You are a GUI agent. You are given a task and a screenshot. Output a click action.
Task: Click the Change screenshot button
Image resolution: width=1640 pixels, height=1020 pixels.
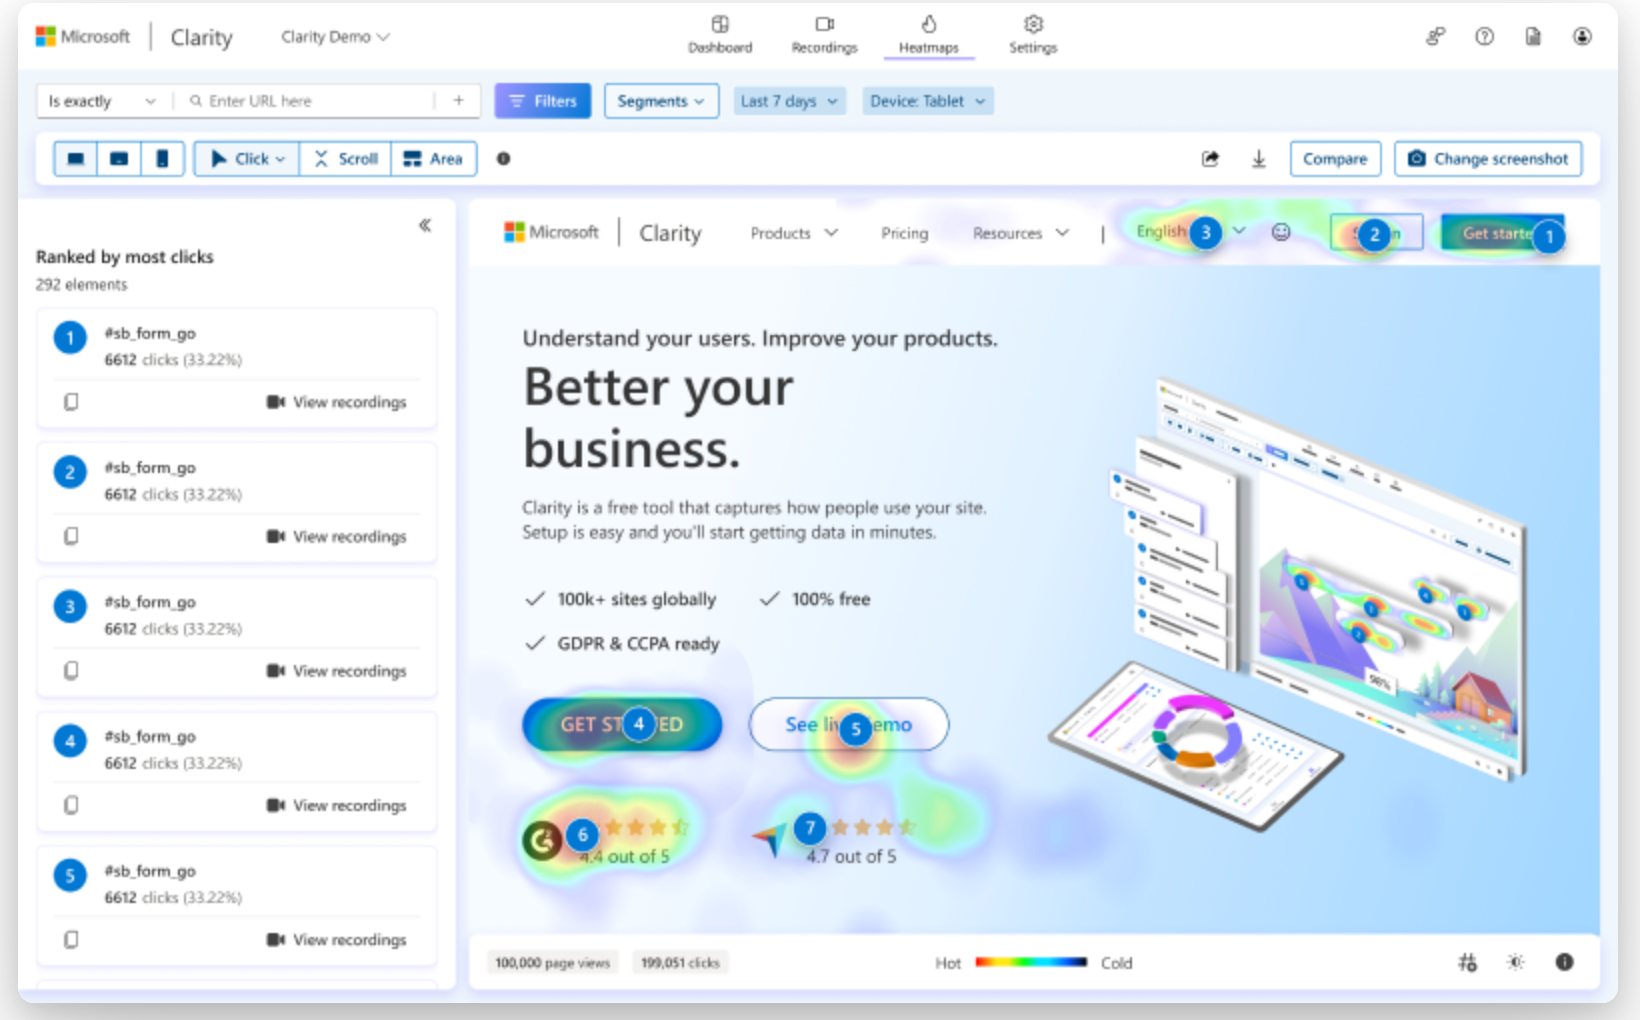point(1488,159)
